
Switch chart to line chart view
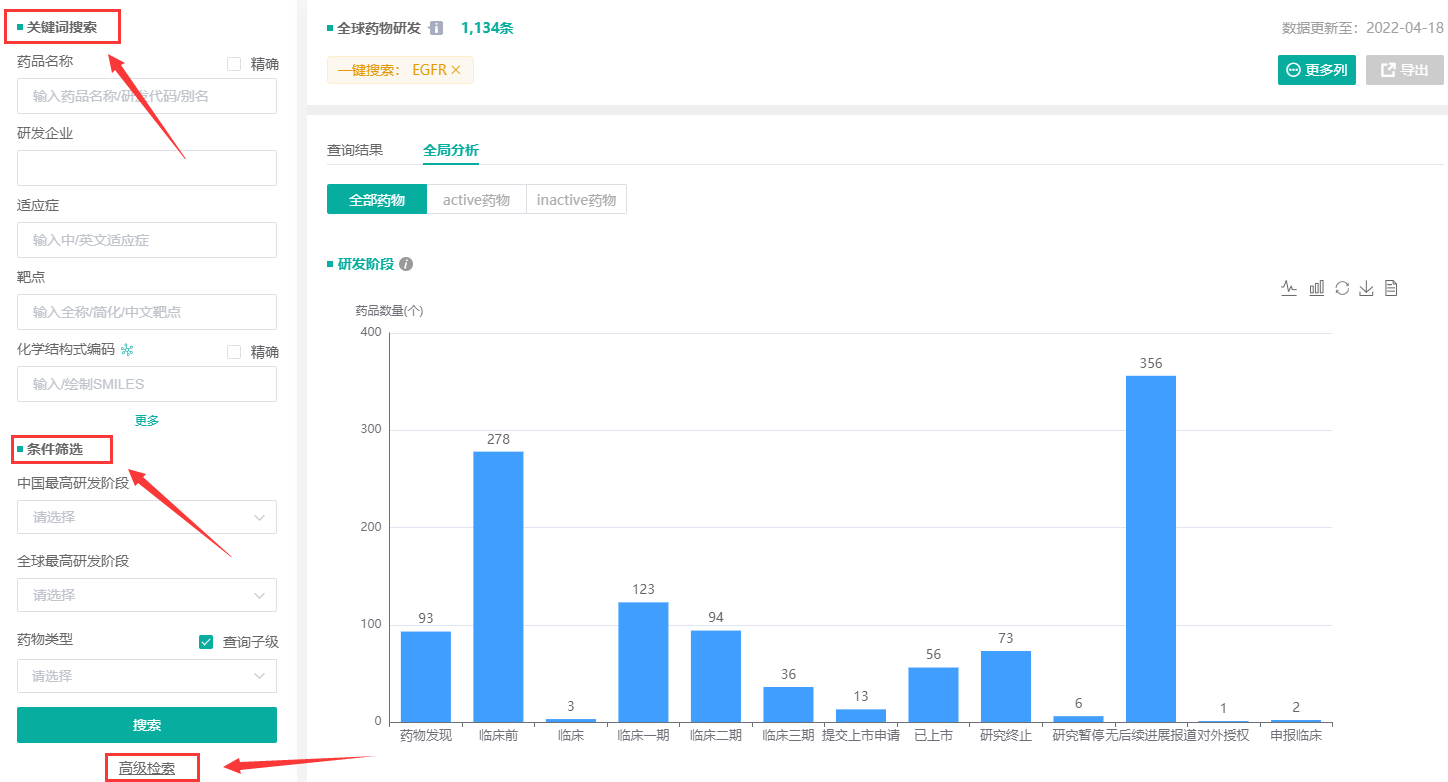(x=1289, y=288)
